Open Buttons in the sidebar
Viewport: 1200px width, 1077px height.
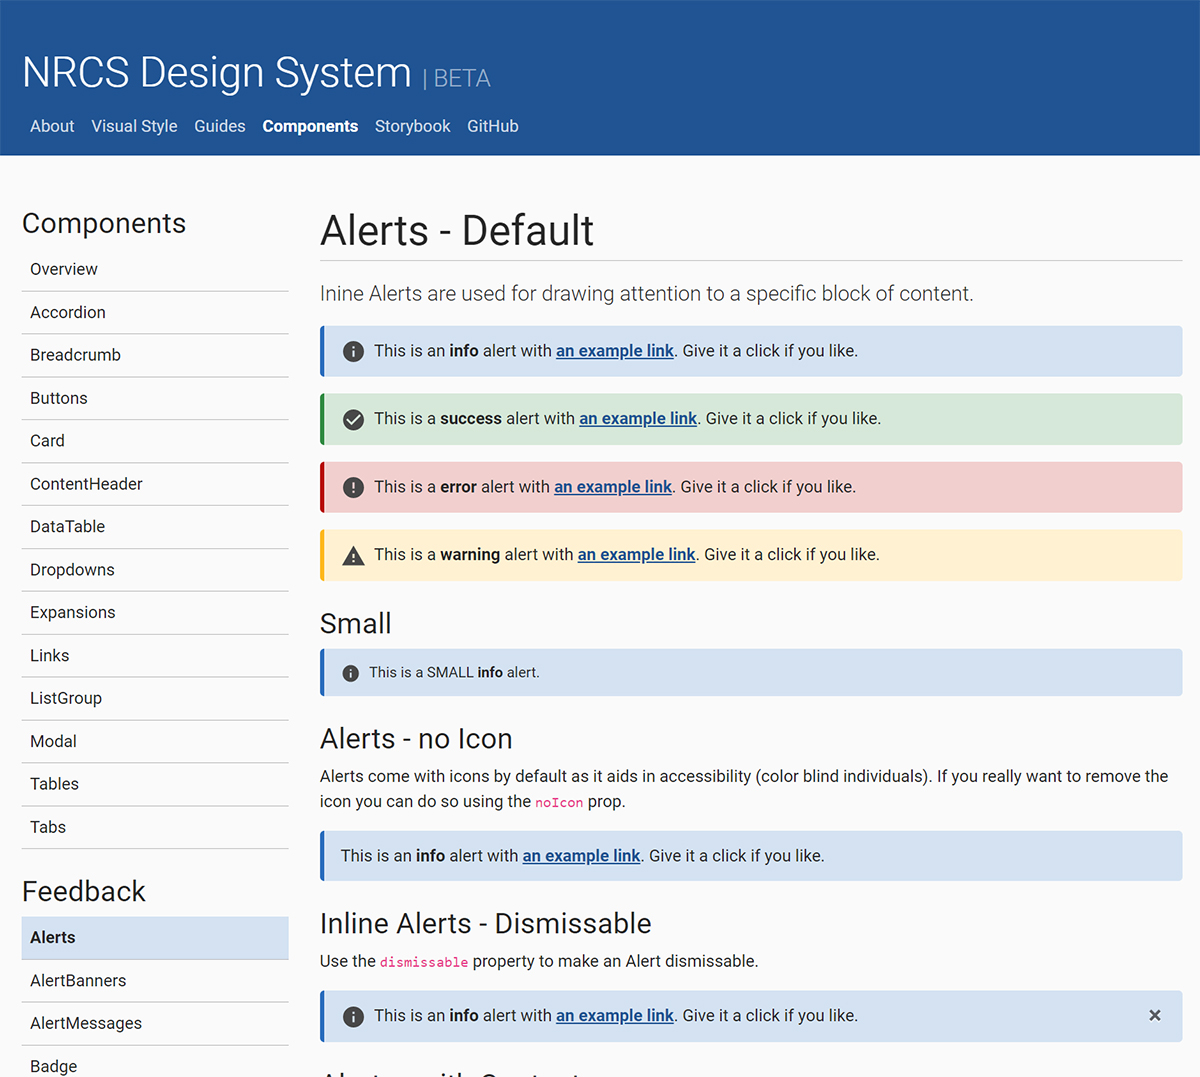(155, 399)
